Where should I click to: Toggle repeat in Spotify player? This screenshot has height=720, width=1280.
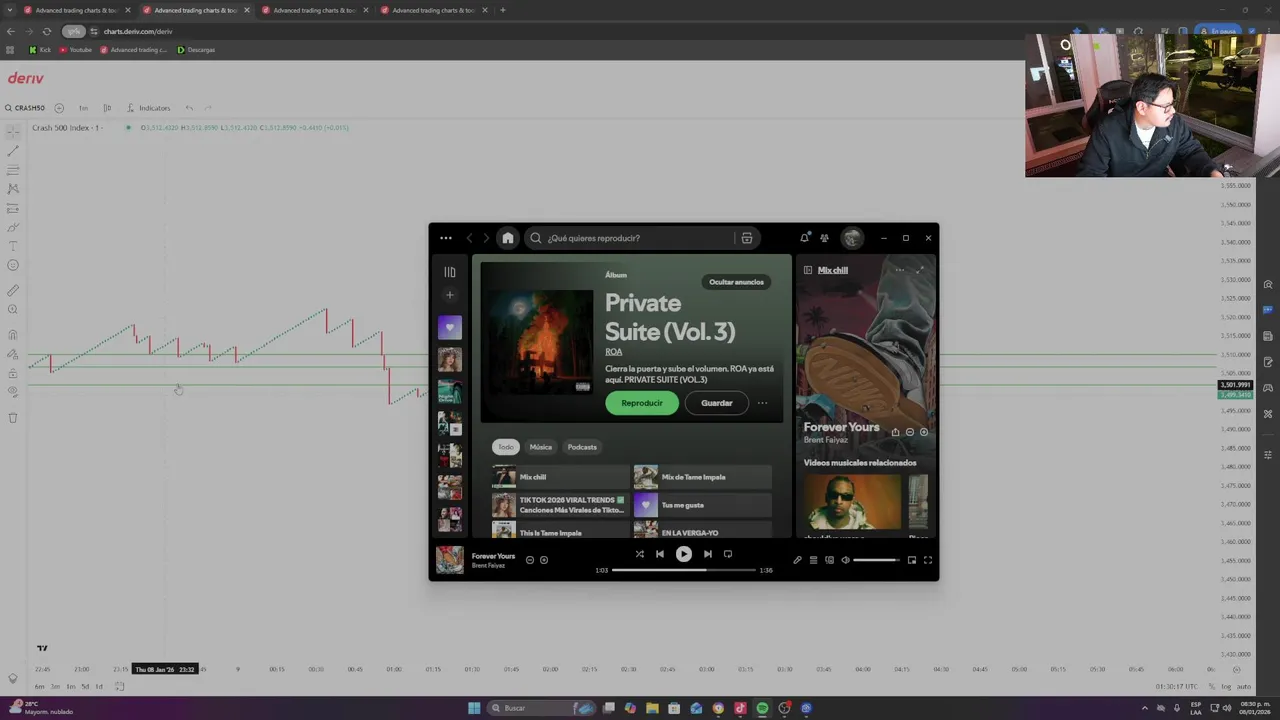(728, 554)
